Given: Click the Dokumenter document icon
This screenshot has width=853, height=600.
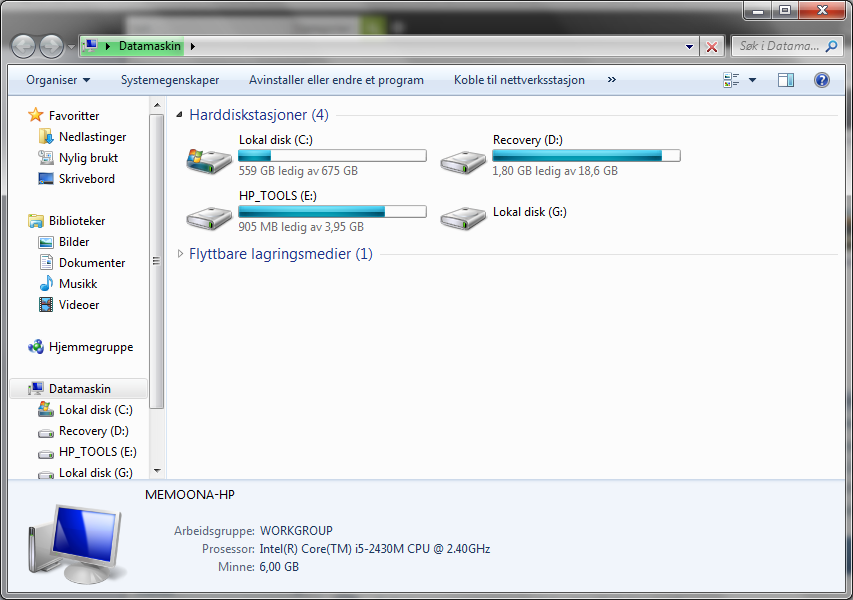Looking at the screenshot, I should (46, 262).
